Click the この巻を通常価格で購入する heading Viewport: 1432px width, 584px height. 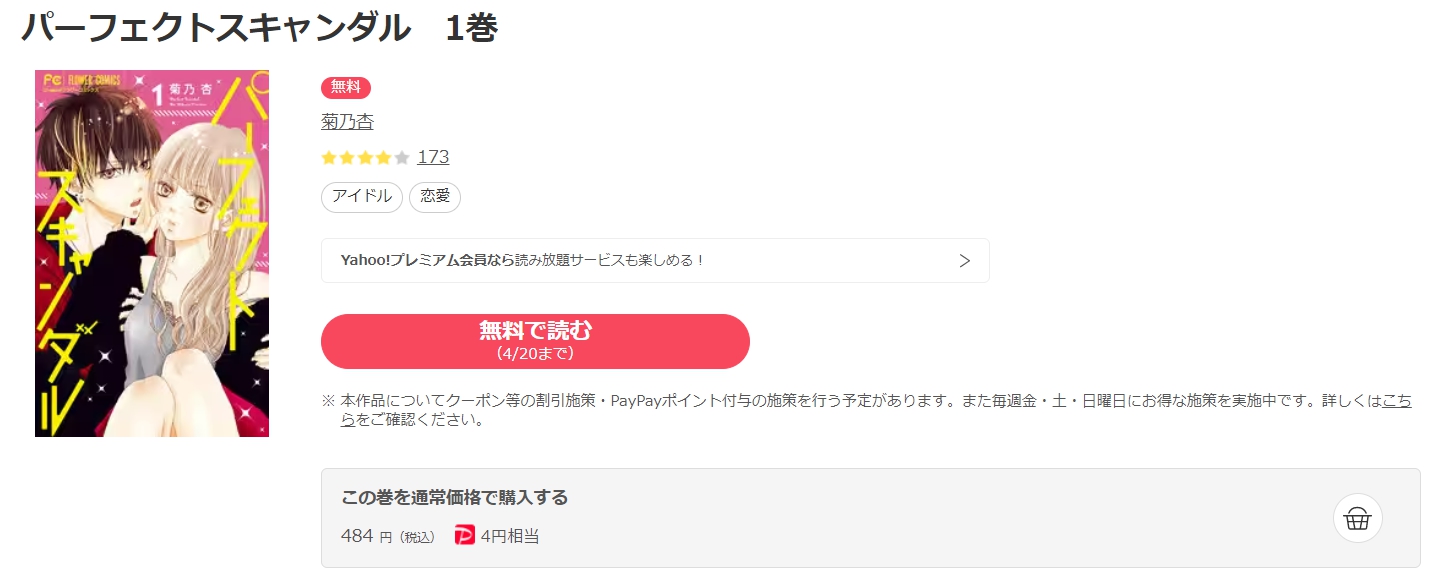pyautogui.click(x=455, y=497)
